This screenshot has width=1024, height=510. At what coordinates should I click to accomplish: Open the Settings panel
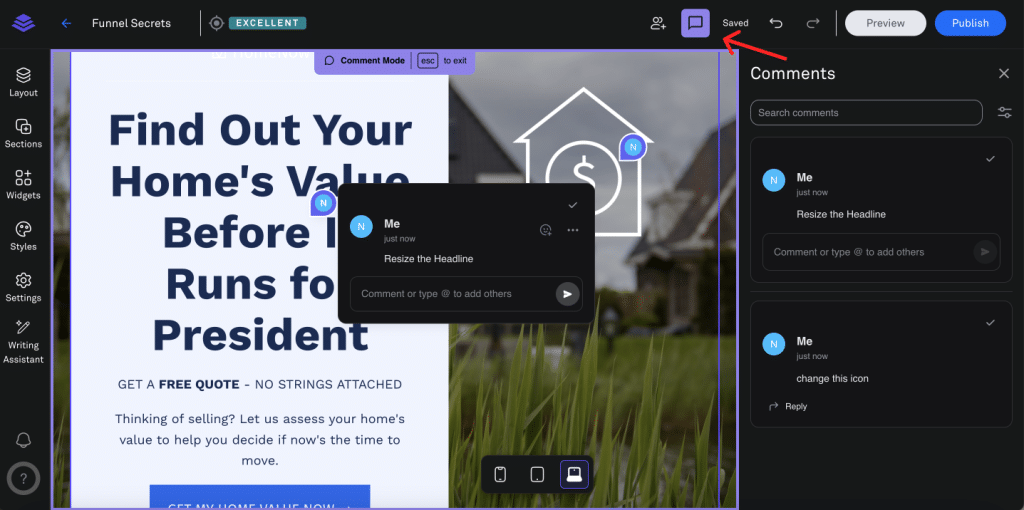click(23, 287)
